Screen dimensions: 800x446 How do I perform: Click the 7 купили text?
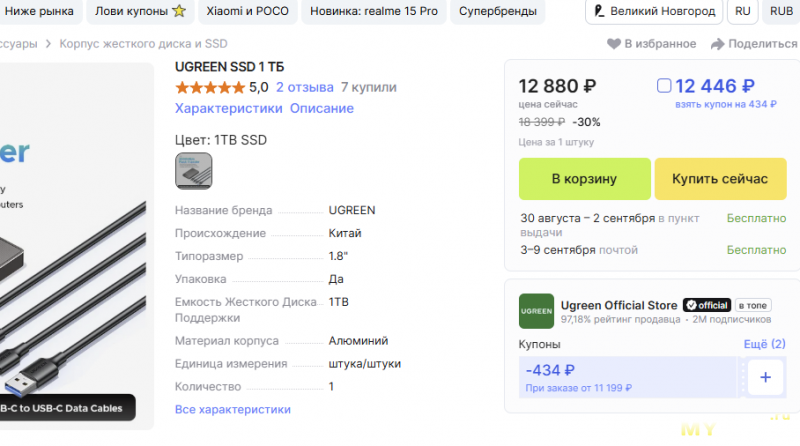point(368,87)
